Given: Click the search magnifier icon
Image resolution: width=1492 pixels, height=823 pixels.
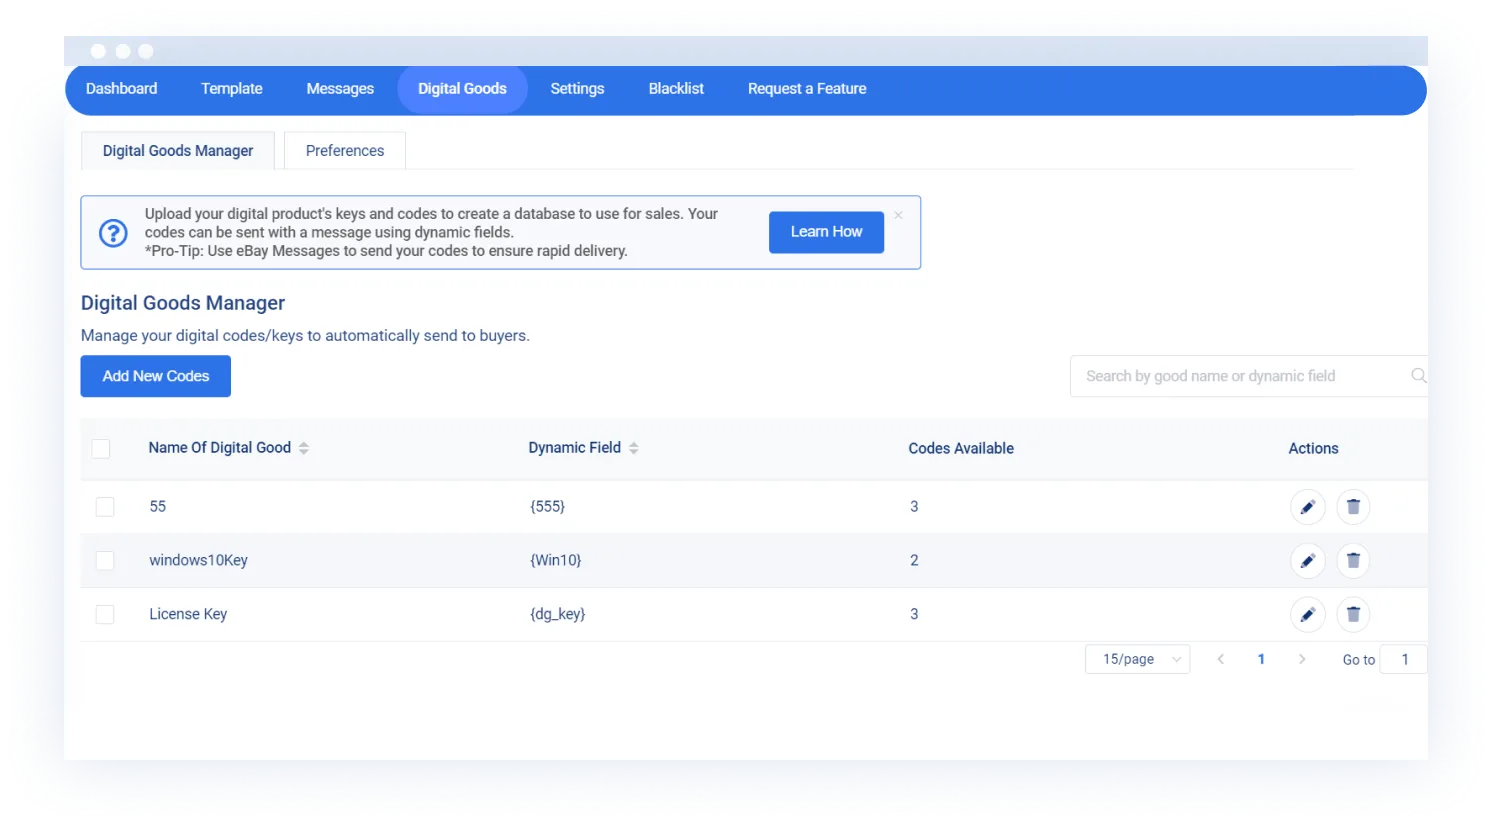Looking at the screenshot, I should click(x=1418, y=376).
